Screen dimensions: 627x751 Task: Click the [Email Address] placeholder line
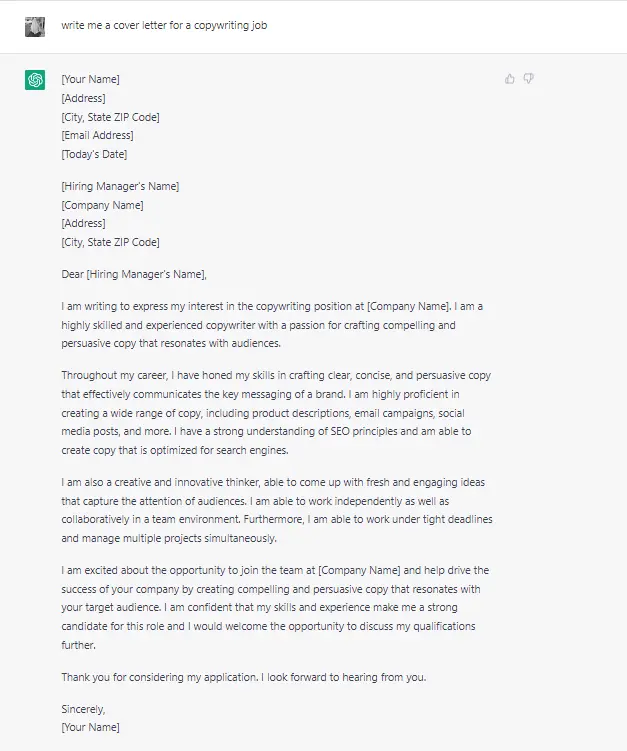click(x=97, y=135)
